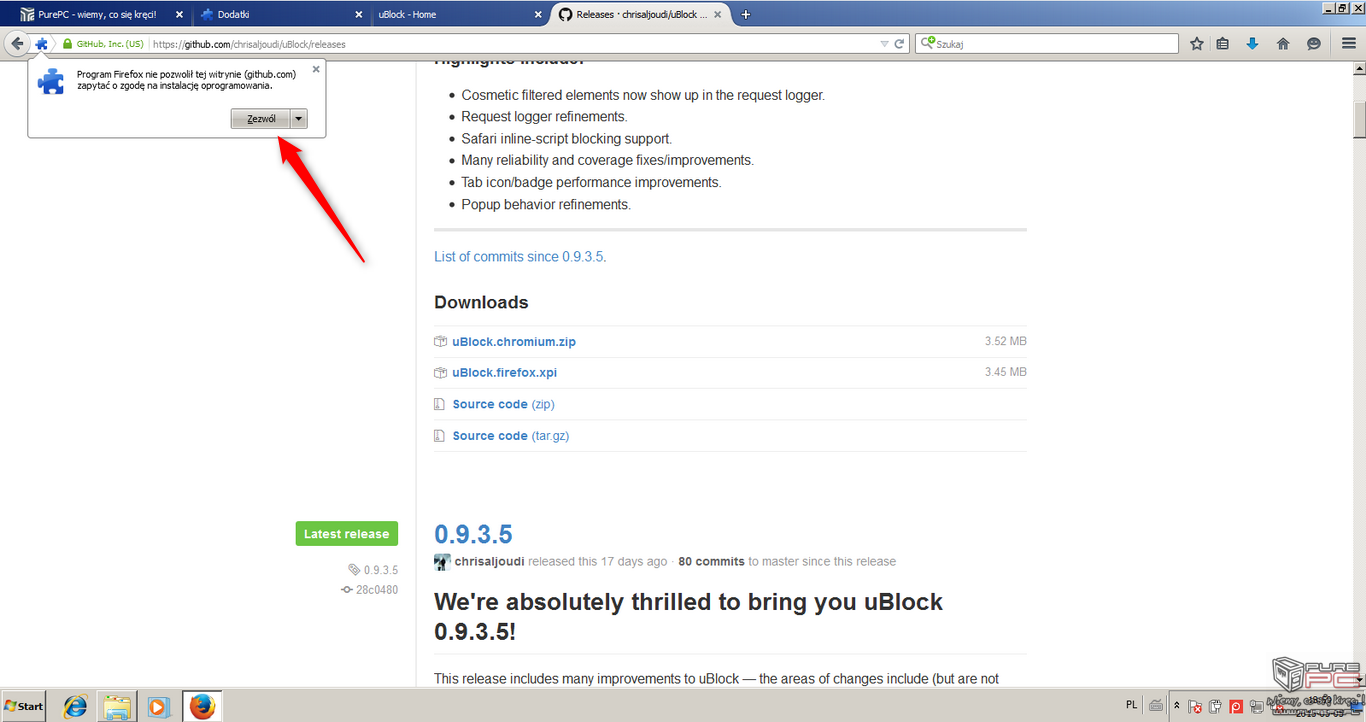This screenshot has width=1366, height=722.
Task: Close the uBlock - Home tab
Action: 538,14
